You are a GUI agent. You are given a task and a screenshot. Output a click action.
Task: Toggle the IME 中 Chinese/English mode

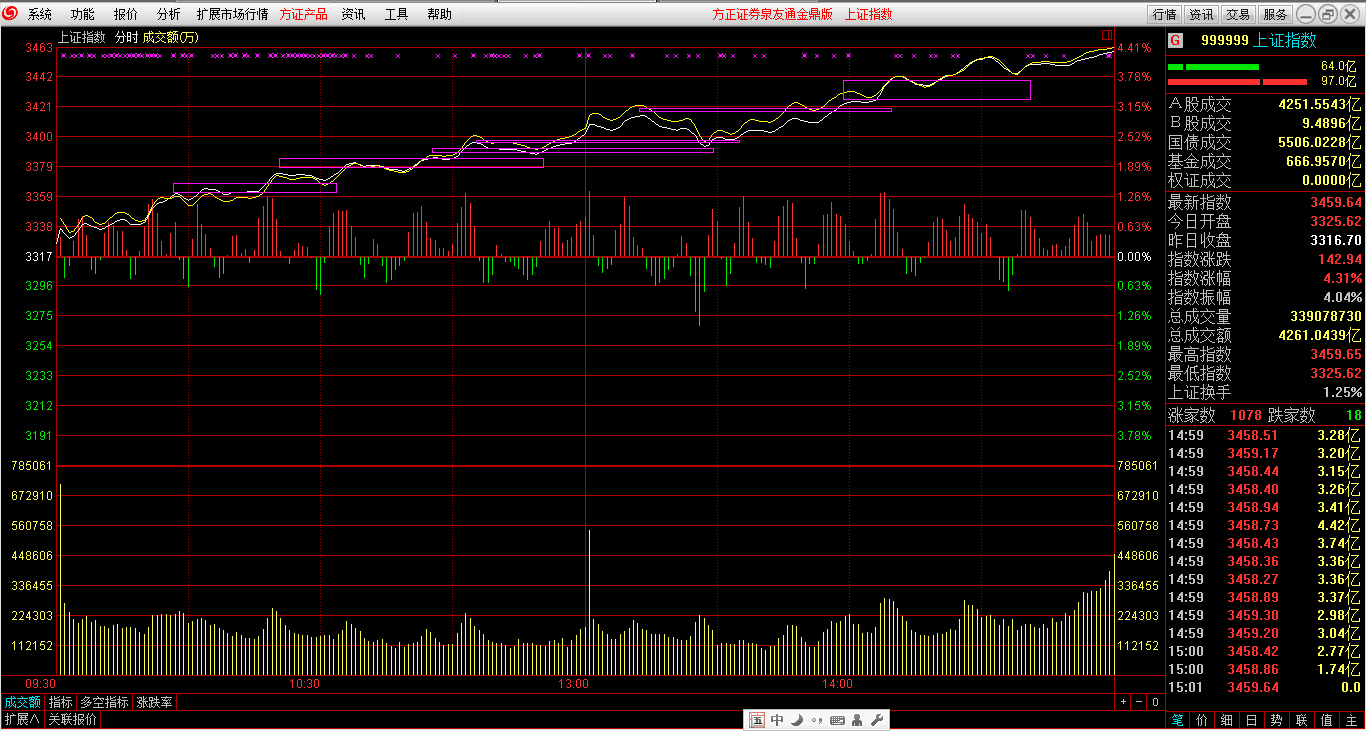pos(777,720)
